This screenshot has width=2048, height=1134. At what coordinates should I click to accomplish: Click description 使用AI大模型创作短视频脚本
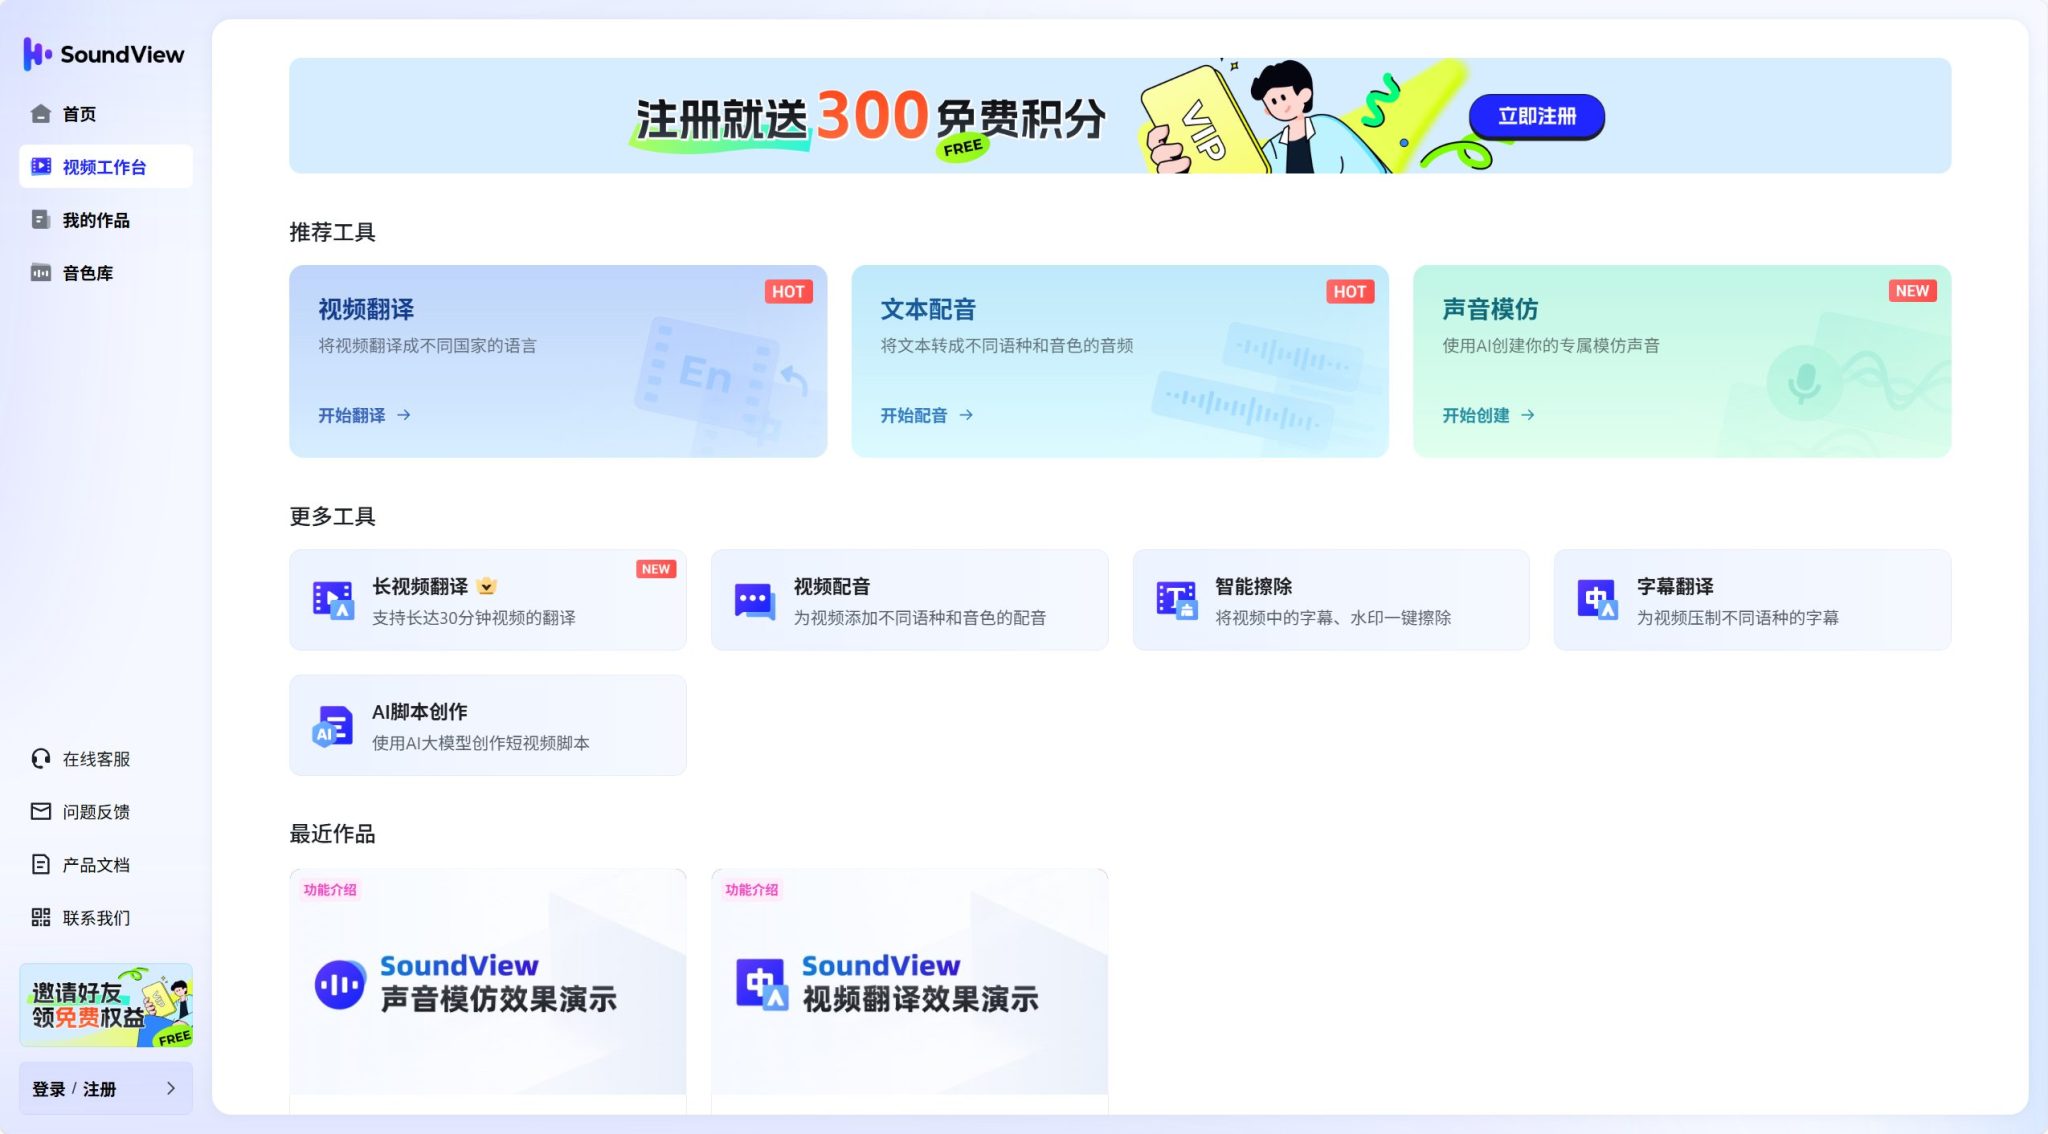pyautogui.click(x=481, y=743)
